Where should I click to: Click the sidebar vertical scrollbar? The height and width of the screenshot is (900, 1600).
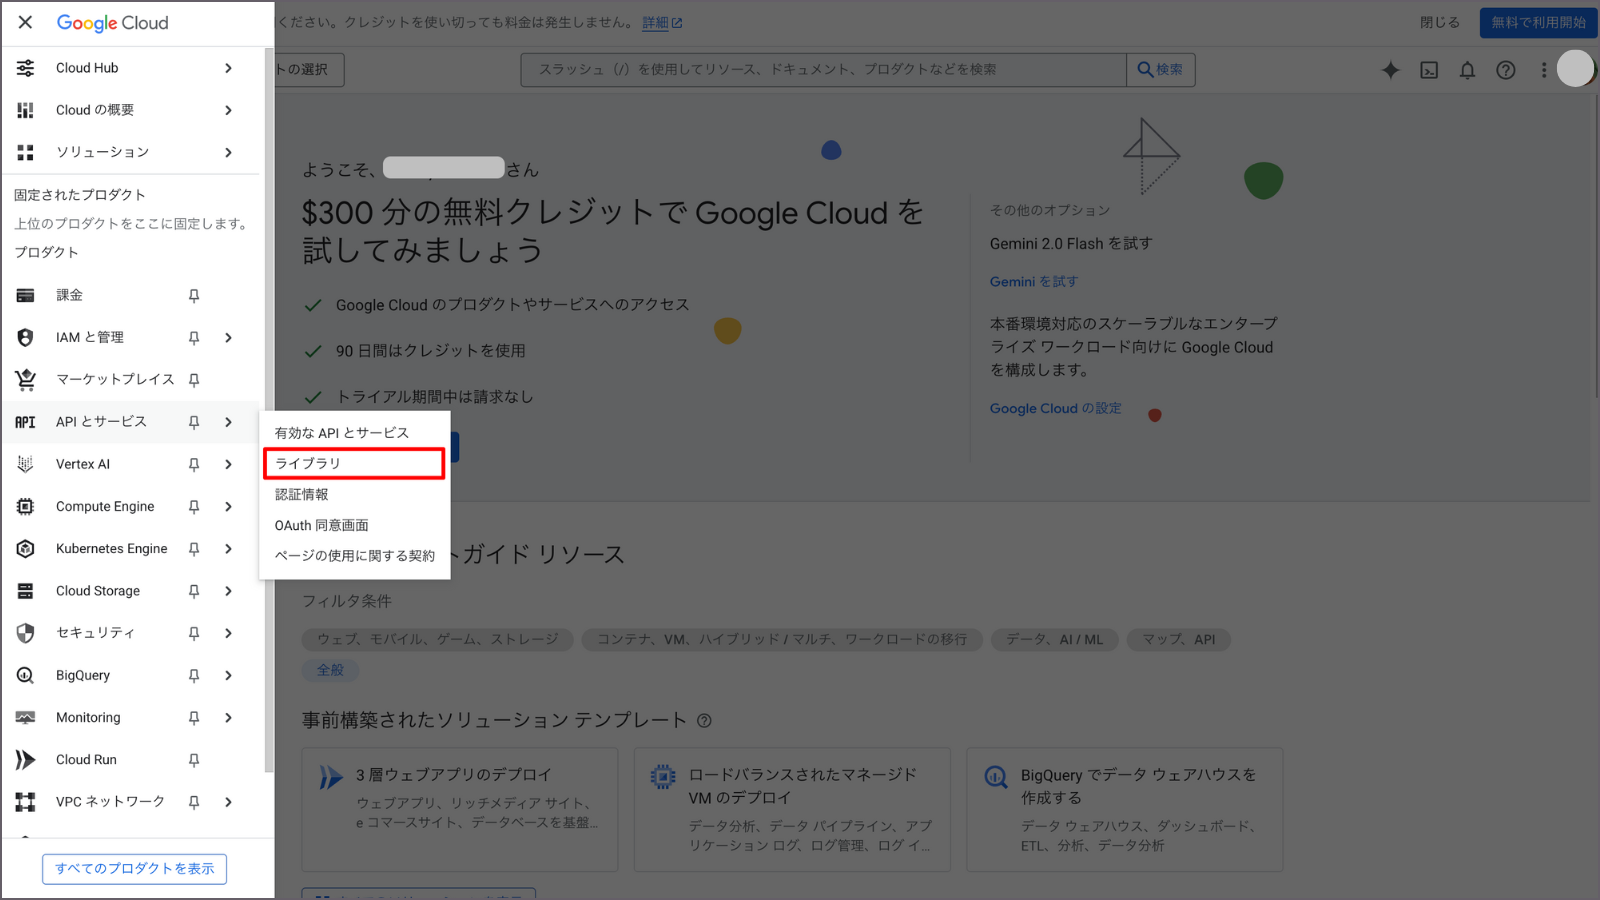pos(268,410)
